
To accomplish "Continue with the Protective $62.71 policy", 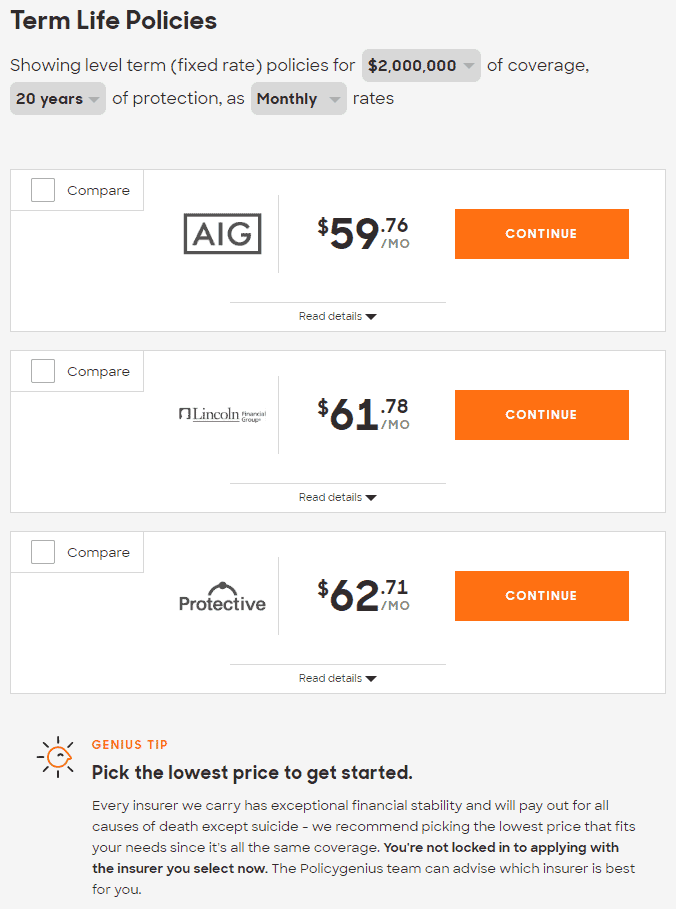I will pyautogui.click(x=541, y=596).
